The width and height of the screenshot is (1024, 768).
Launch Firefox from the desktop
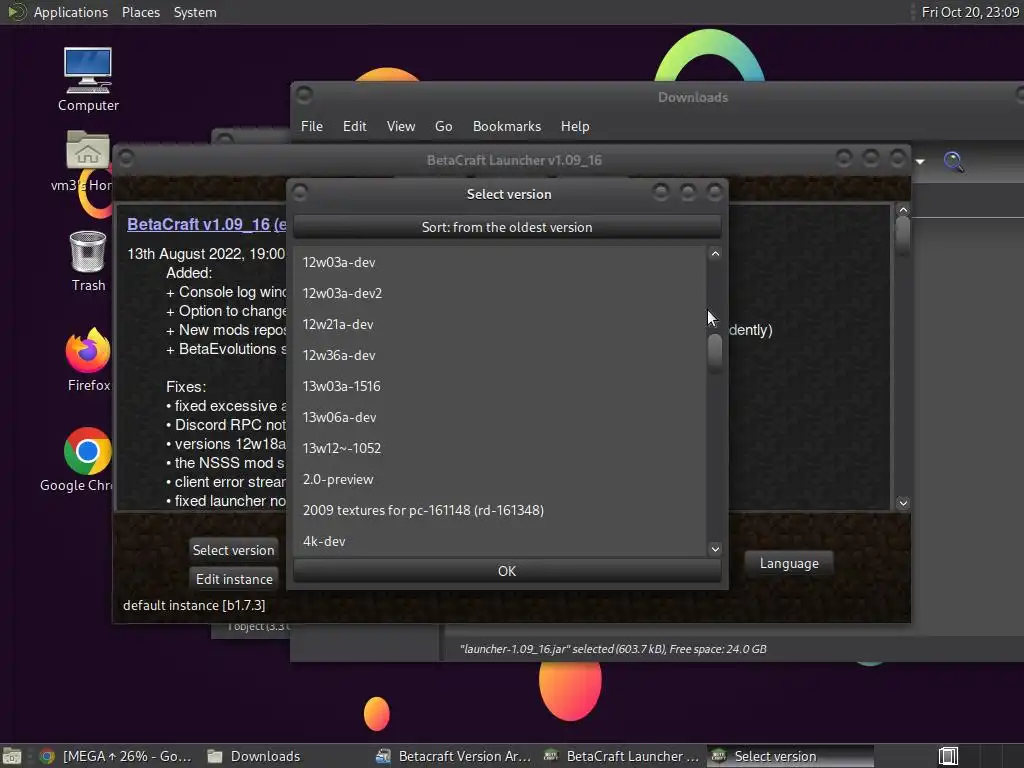[88, 360]
